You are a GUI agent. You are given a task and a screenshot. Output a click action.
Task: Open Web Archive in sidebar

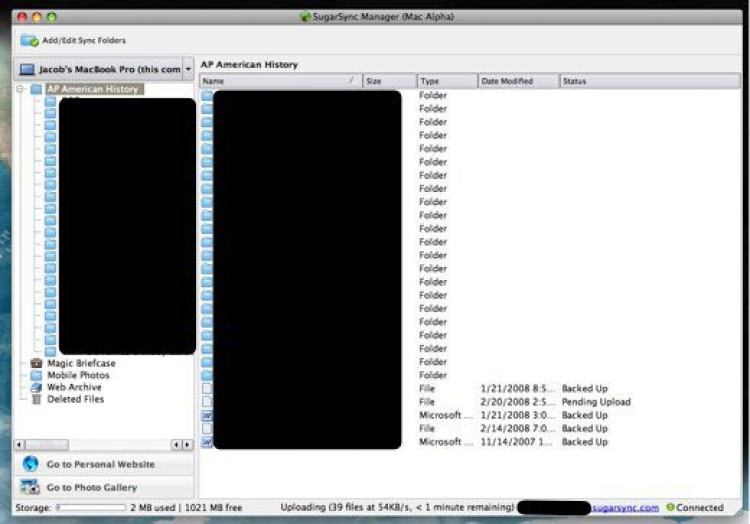(74, 387)
